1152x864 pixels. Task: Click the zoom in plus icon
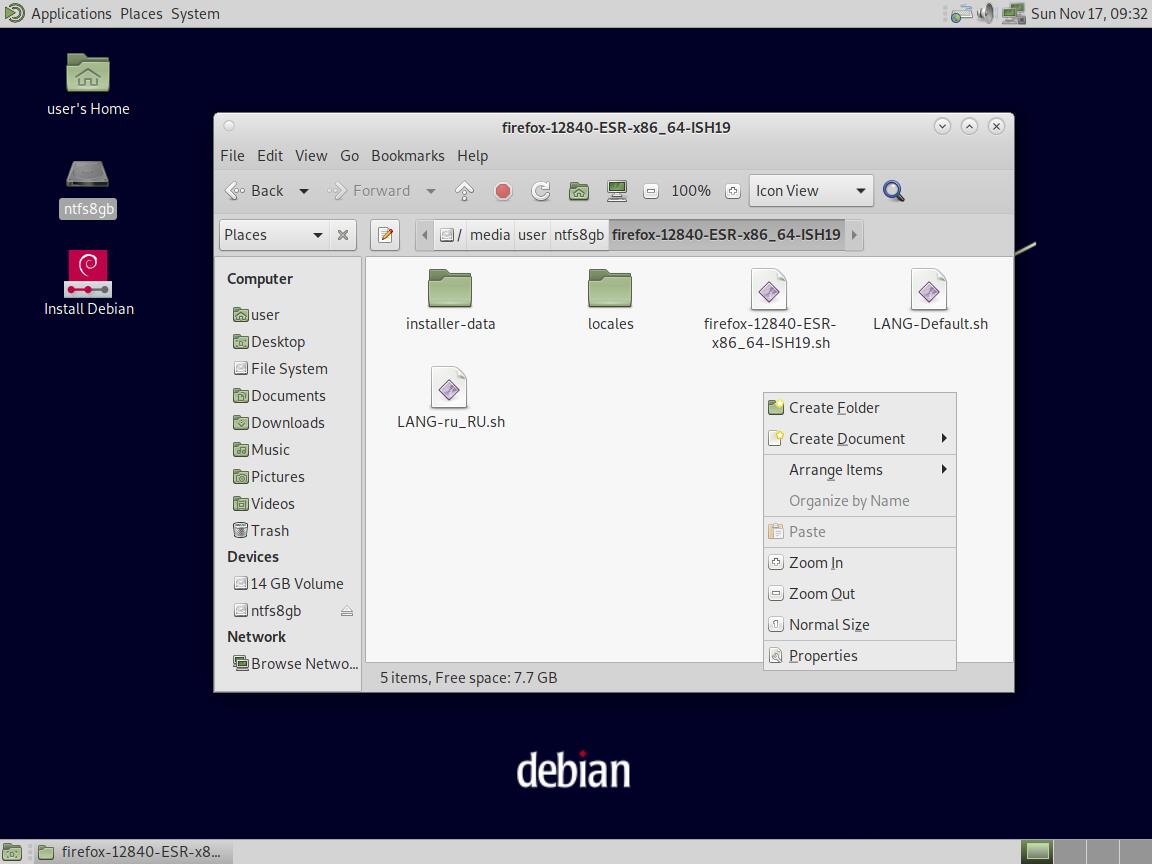click(x=732, y=191)
